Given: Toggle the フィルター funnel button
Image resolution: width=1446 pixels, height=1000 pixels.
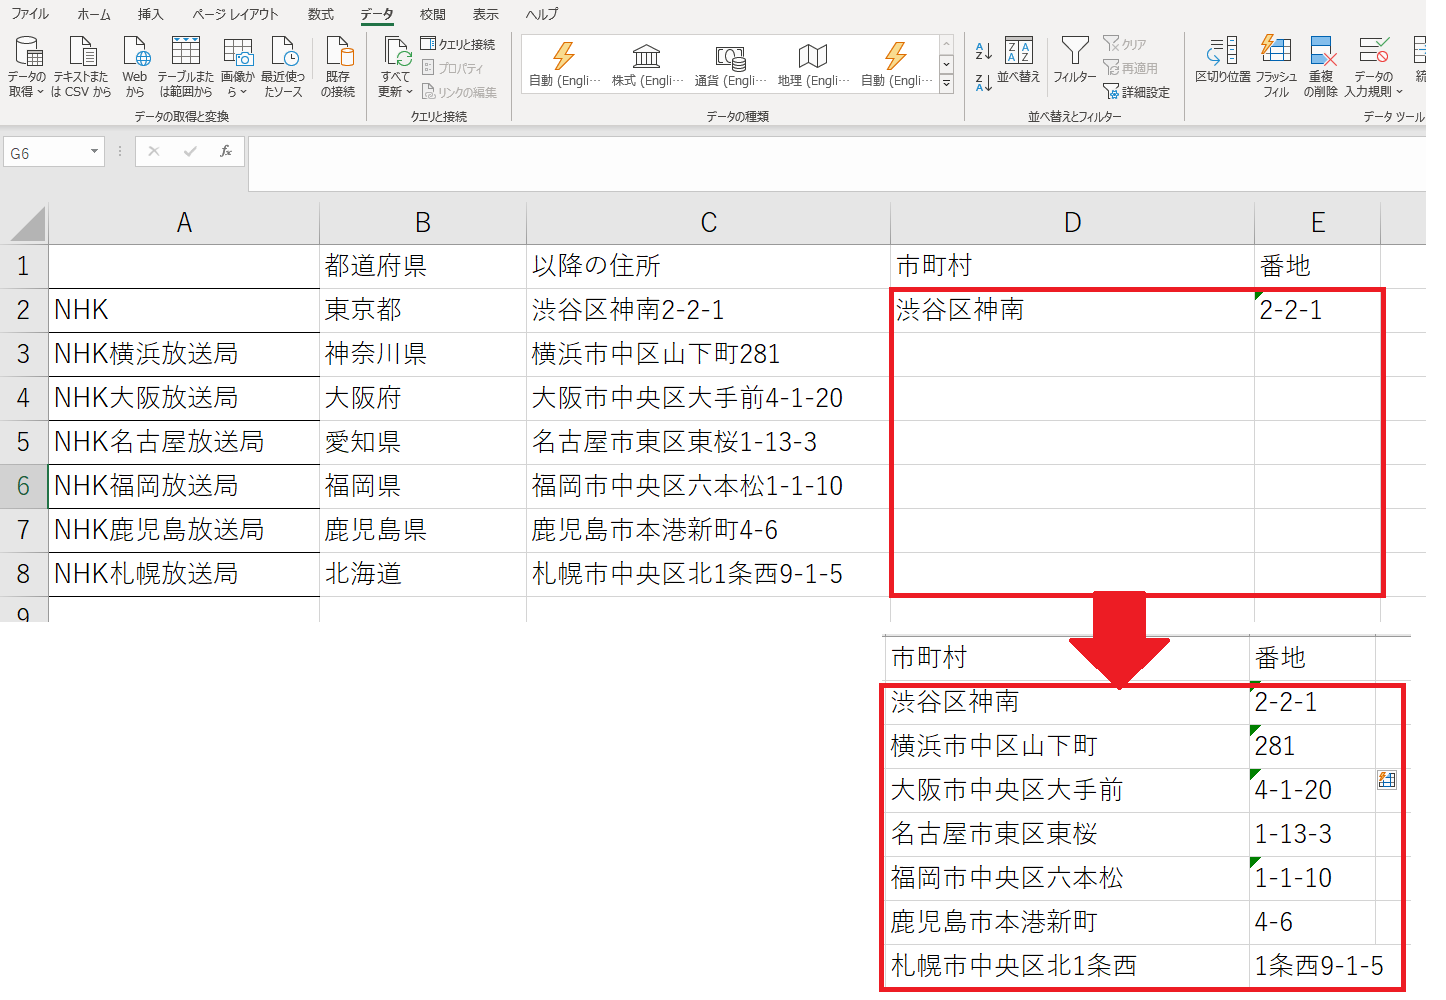Looking at the screenshot, I should coord(1075,62).
